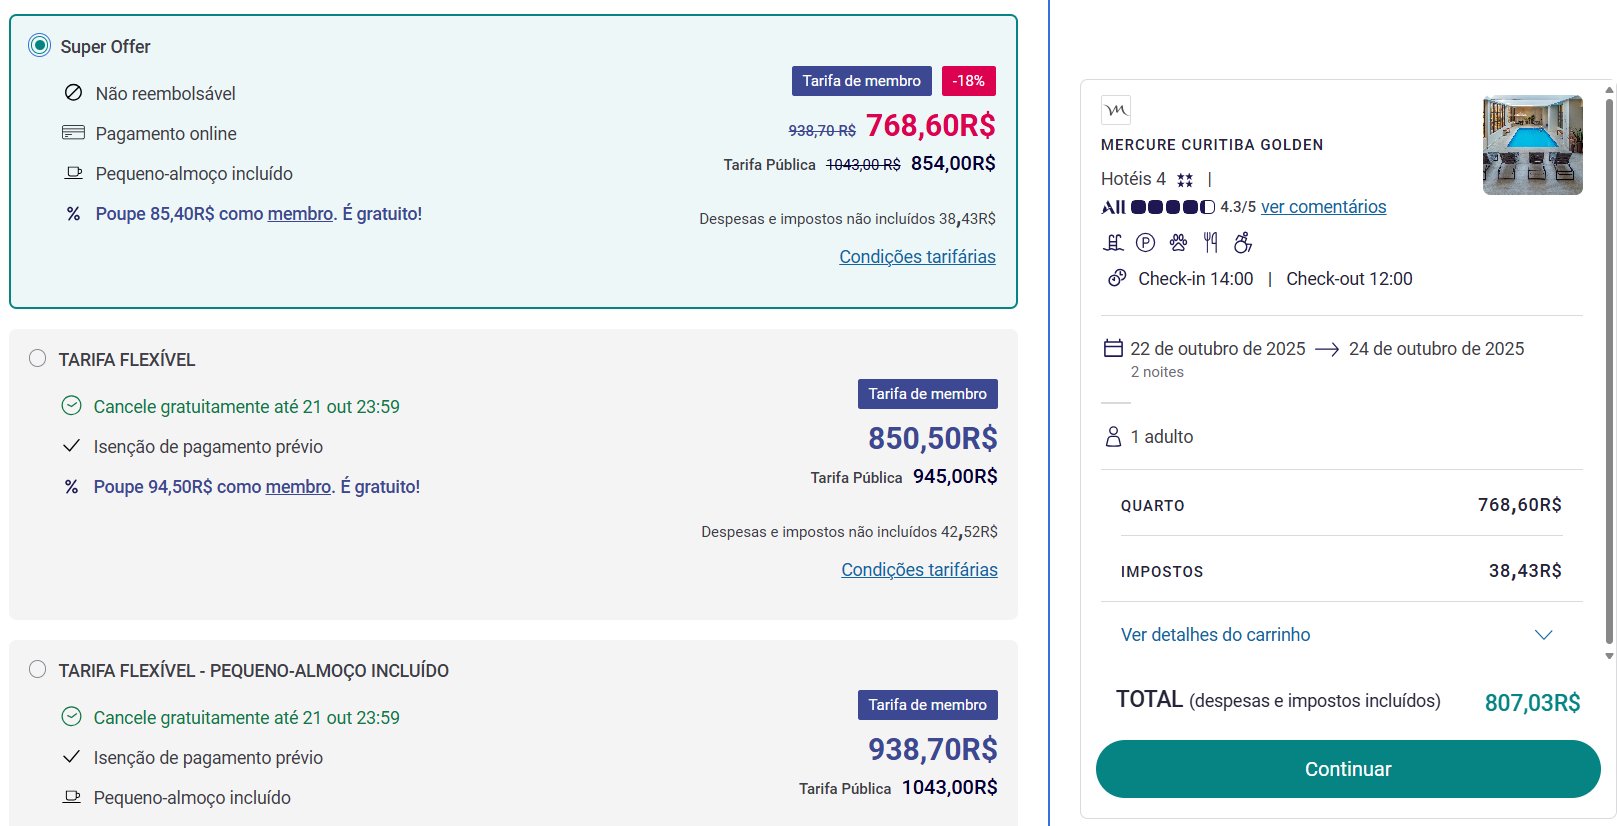Image resolution: width=1617 pixels, height=826 pixels.
Task: Open Condições tarifárias for TARIFA FLEXÍVEL
Action: (919, 570)
